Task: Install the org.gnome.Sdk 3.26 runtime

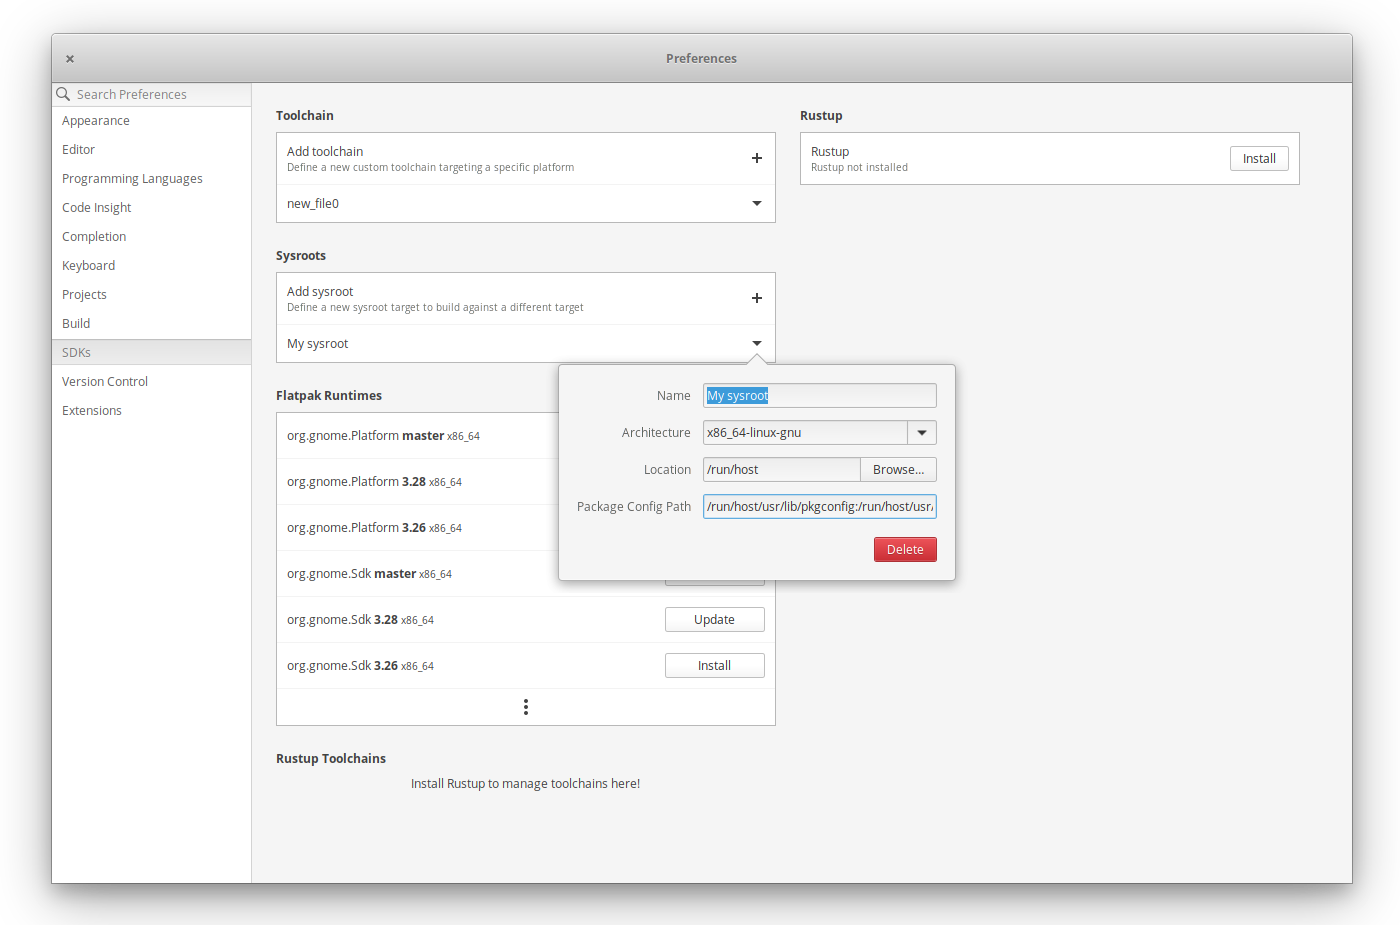Action: pyautogui.click(x=715, y=666)
